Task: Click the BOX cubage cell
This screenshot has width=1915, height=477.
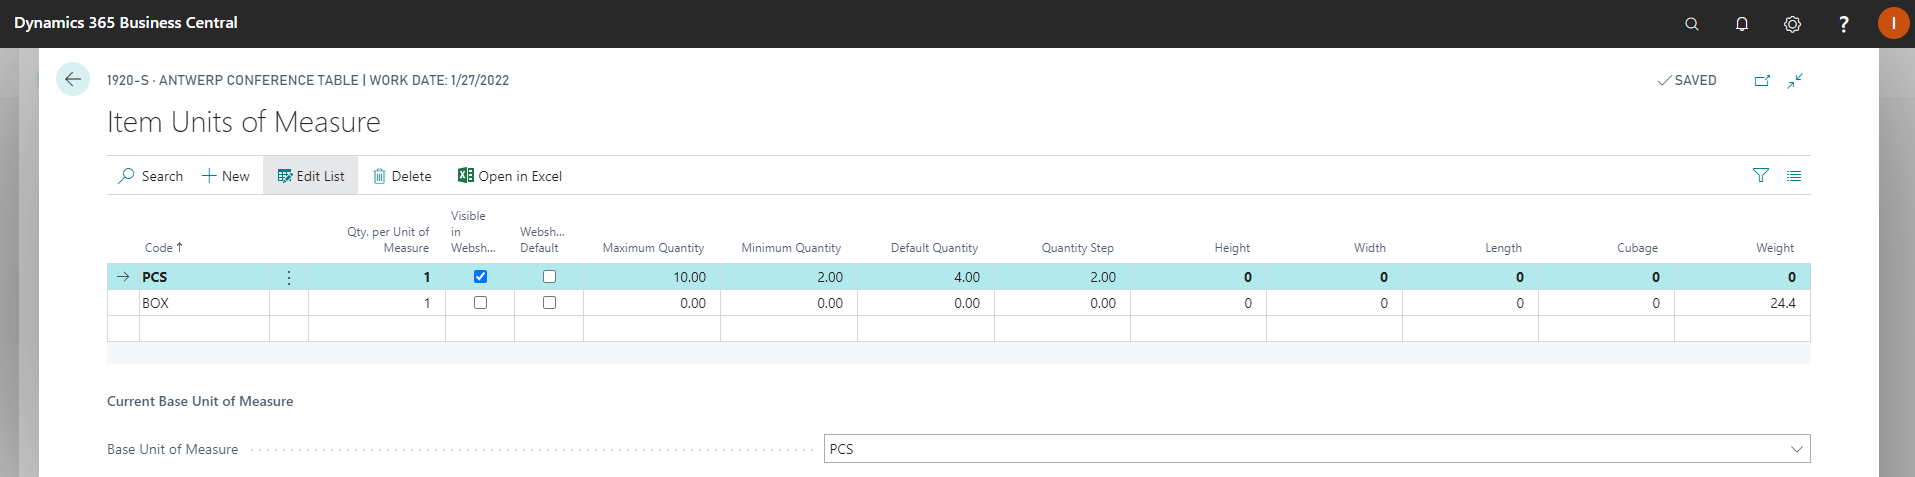Action: (x=1606, y=303)
